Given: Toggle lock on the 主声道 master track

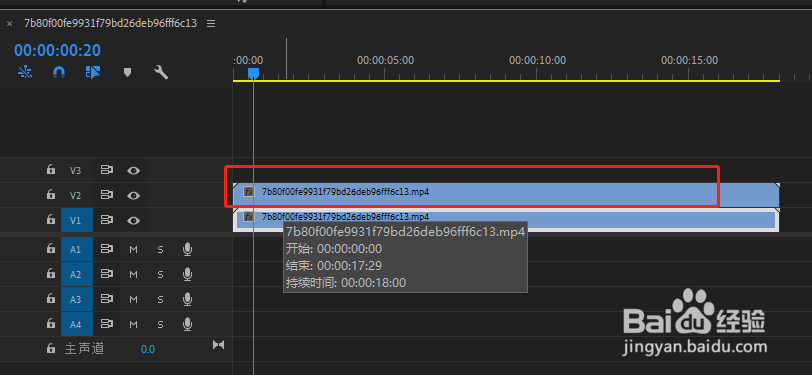Looking at the screenshot, I should pos(50,349).
